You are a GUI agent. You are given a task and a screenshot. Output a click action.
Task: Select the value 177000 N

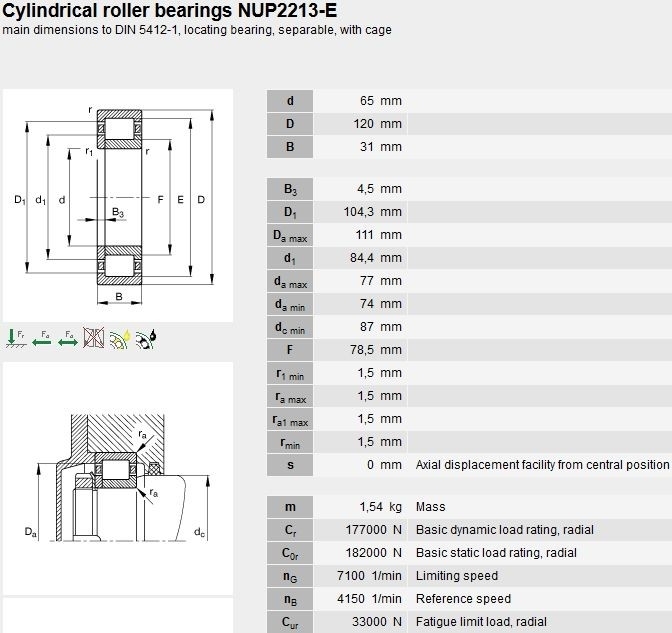coord(374,530)
